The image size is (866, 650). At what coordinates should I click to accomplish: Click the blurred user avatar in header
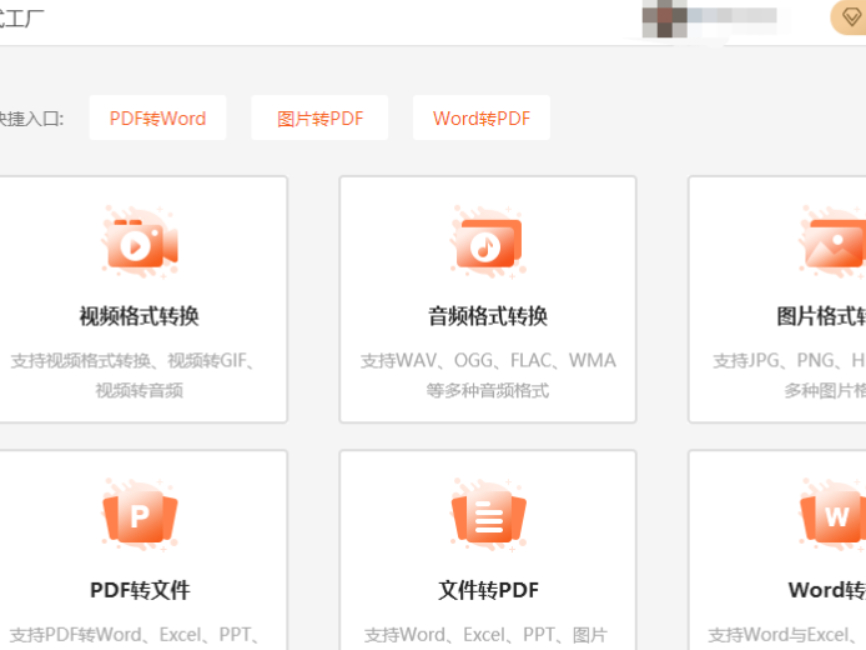click(664, 18)
